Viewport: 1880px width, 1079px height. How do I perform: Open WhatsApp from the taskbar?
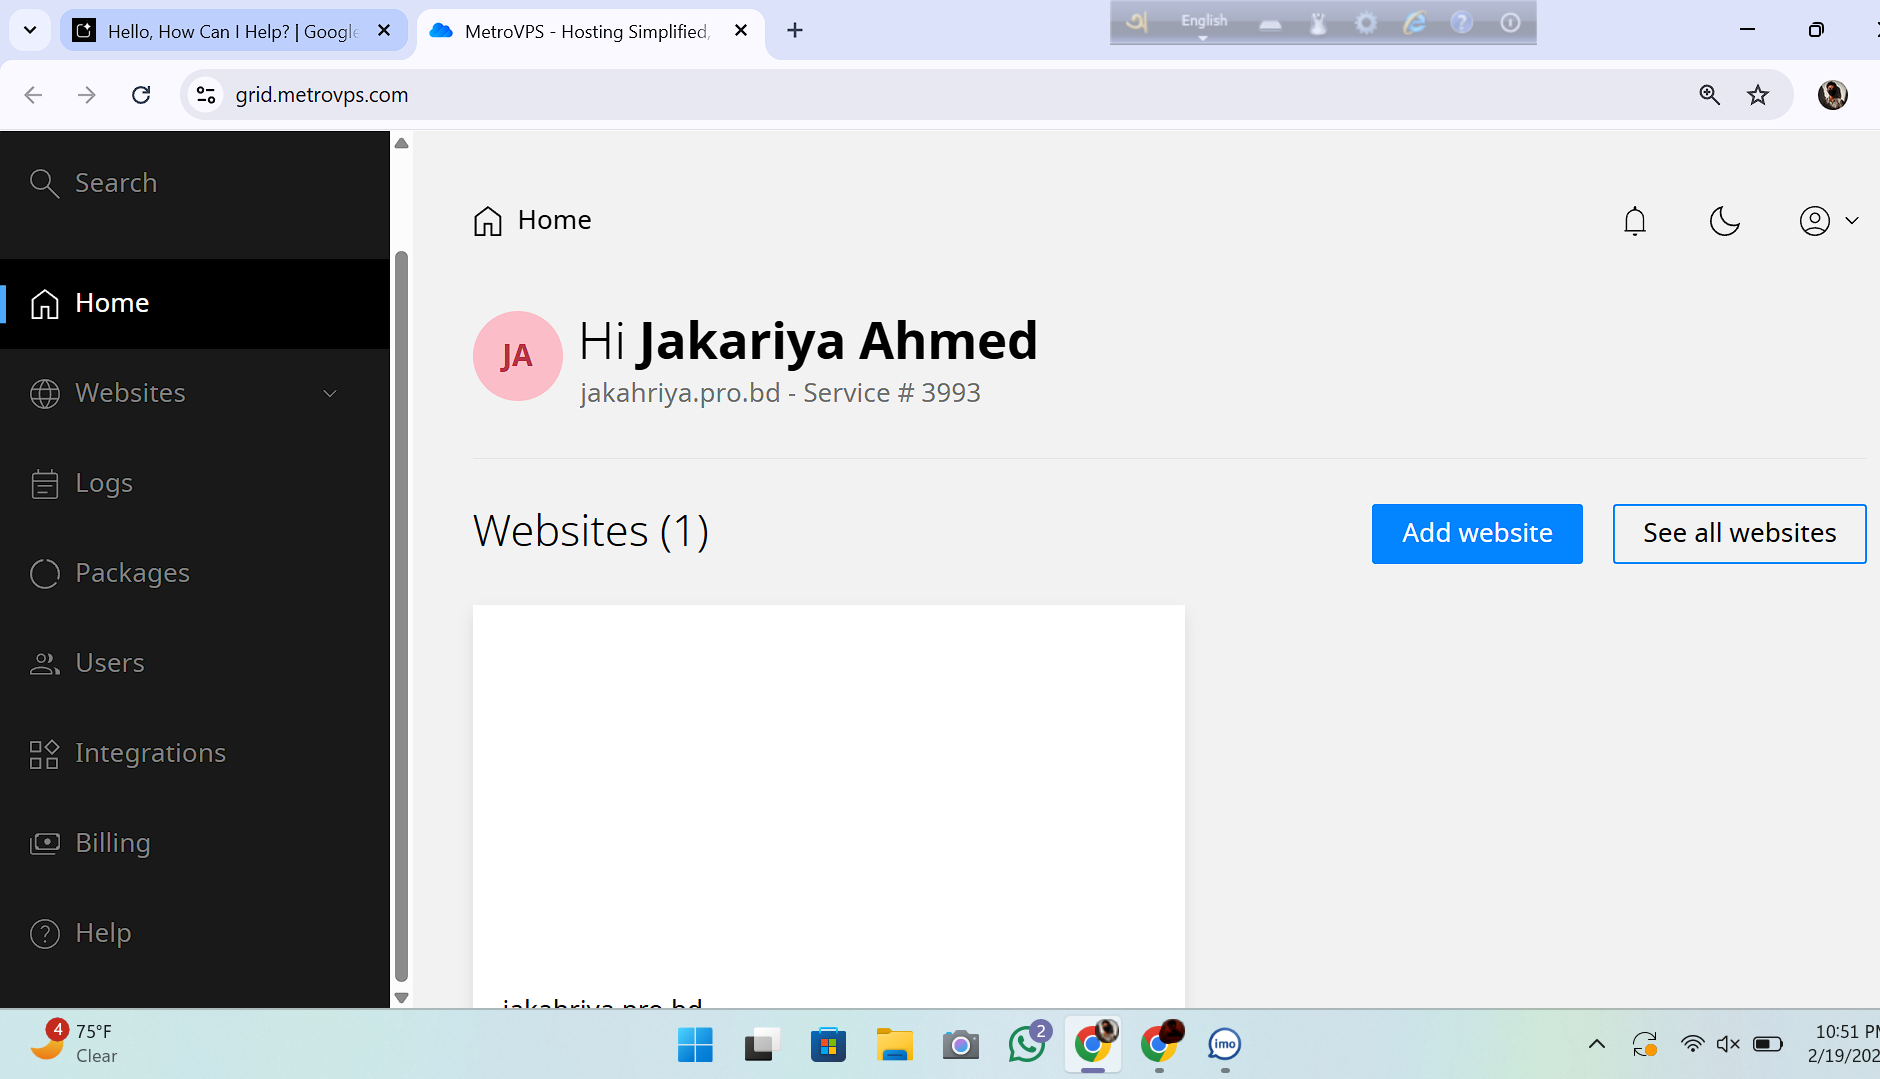click(1027, 1044)
